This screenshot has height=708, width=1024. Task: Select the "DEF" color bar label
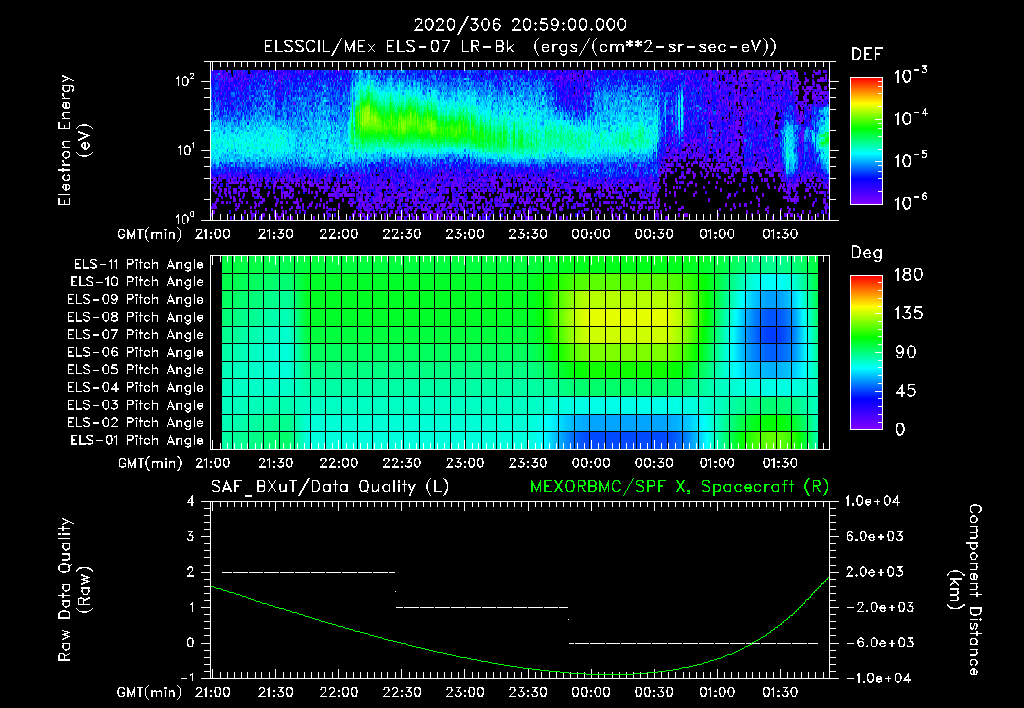867,55
